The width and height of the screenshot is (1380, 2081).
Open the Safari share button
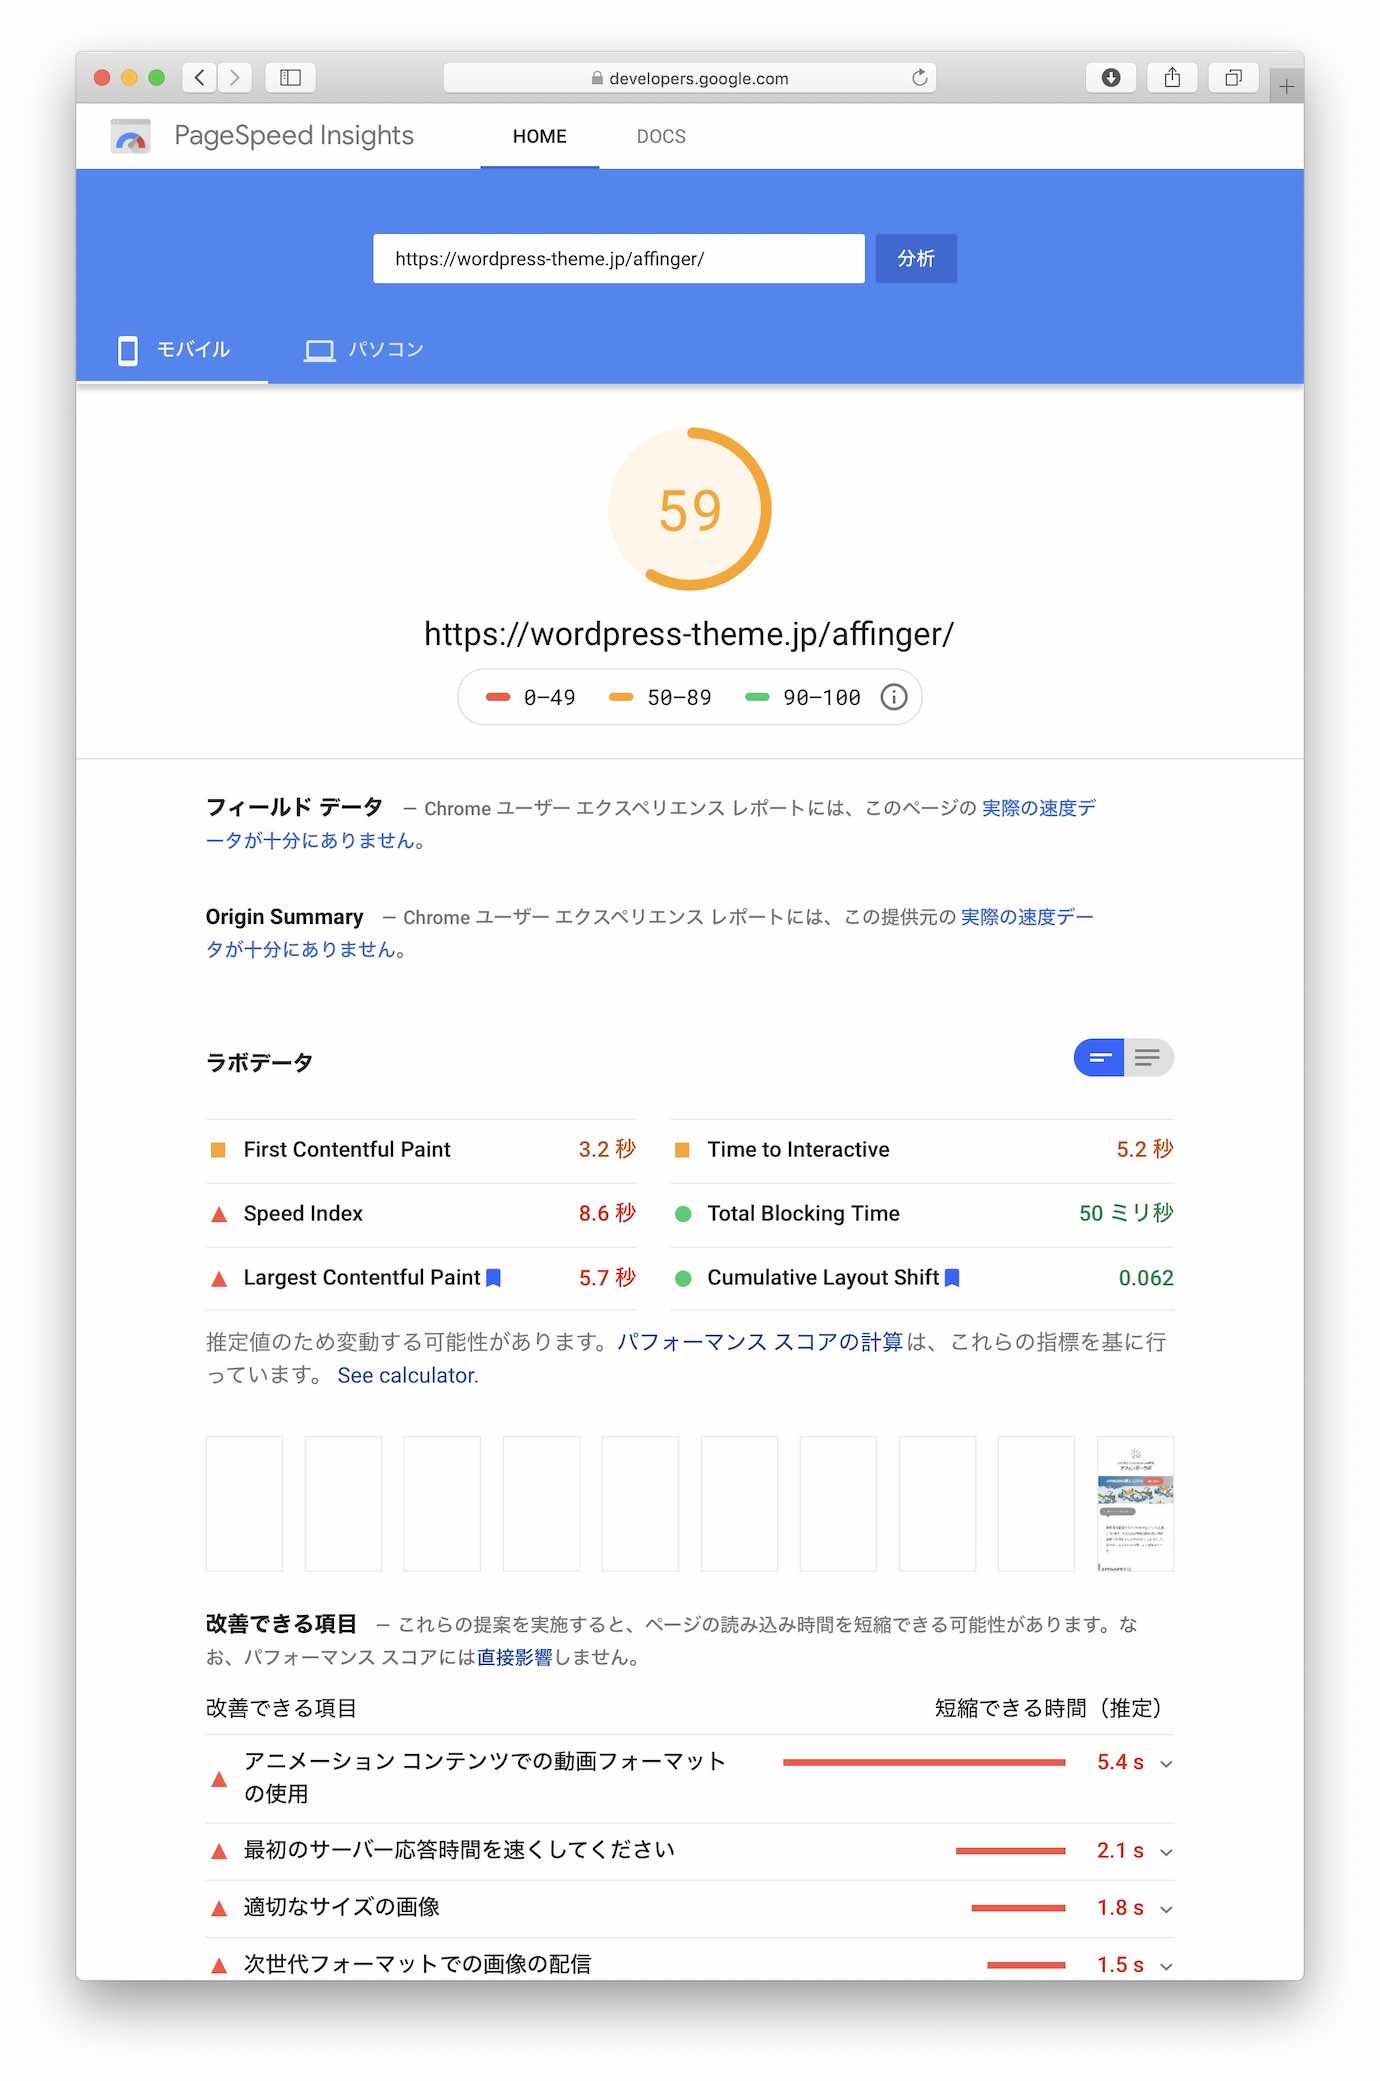pyautogui.click(x=1172, y=78)
